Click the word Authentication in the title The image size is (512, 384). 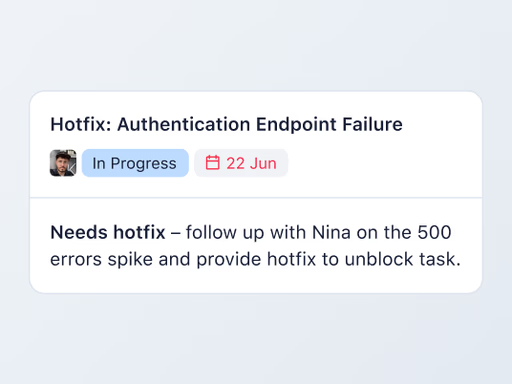184,124
